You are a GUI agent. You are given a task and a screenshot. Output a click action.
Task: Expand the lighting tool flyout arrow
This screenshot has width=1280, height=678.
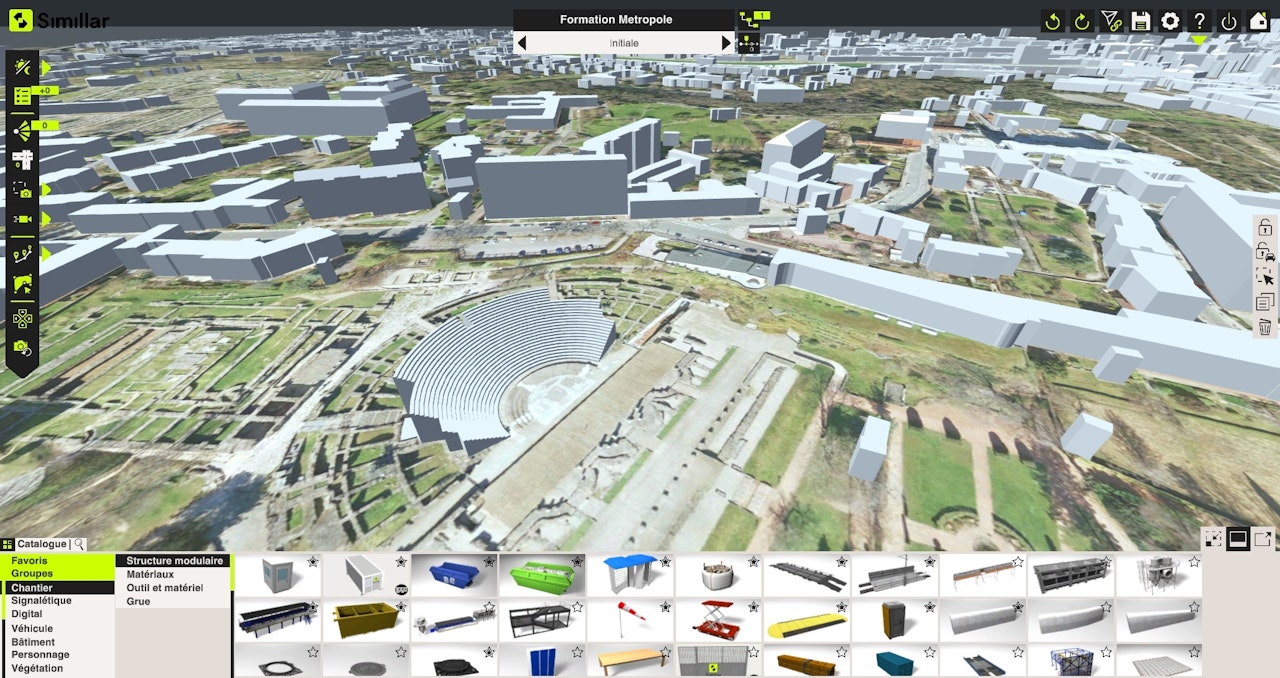tap(45, 67)
